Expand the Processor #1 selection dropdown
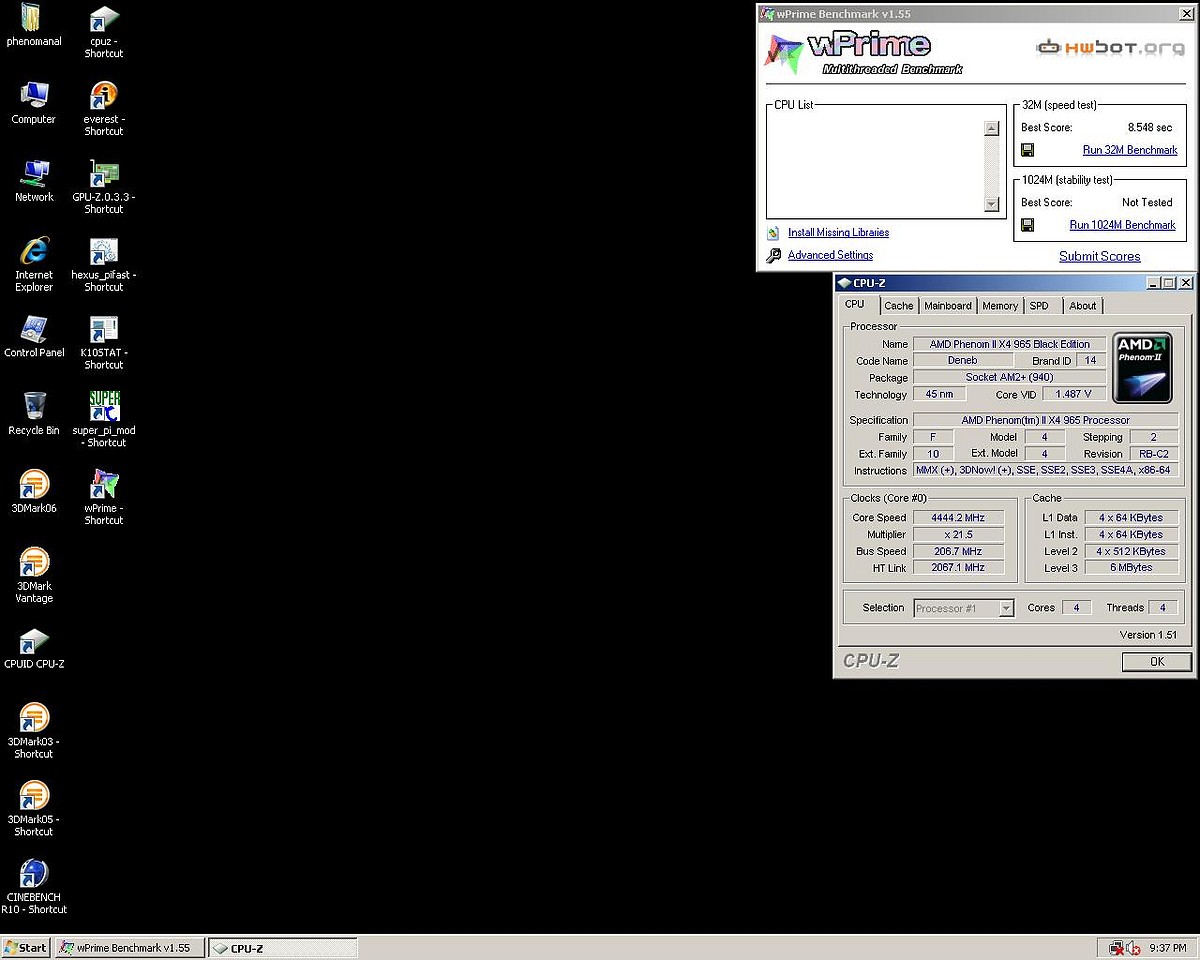Image resolution: width=1200 pixels, height=960 pixels. [1006, 608]
